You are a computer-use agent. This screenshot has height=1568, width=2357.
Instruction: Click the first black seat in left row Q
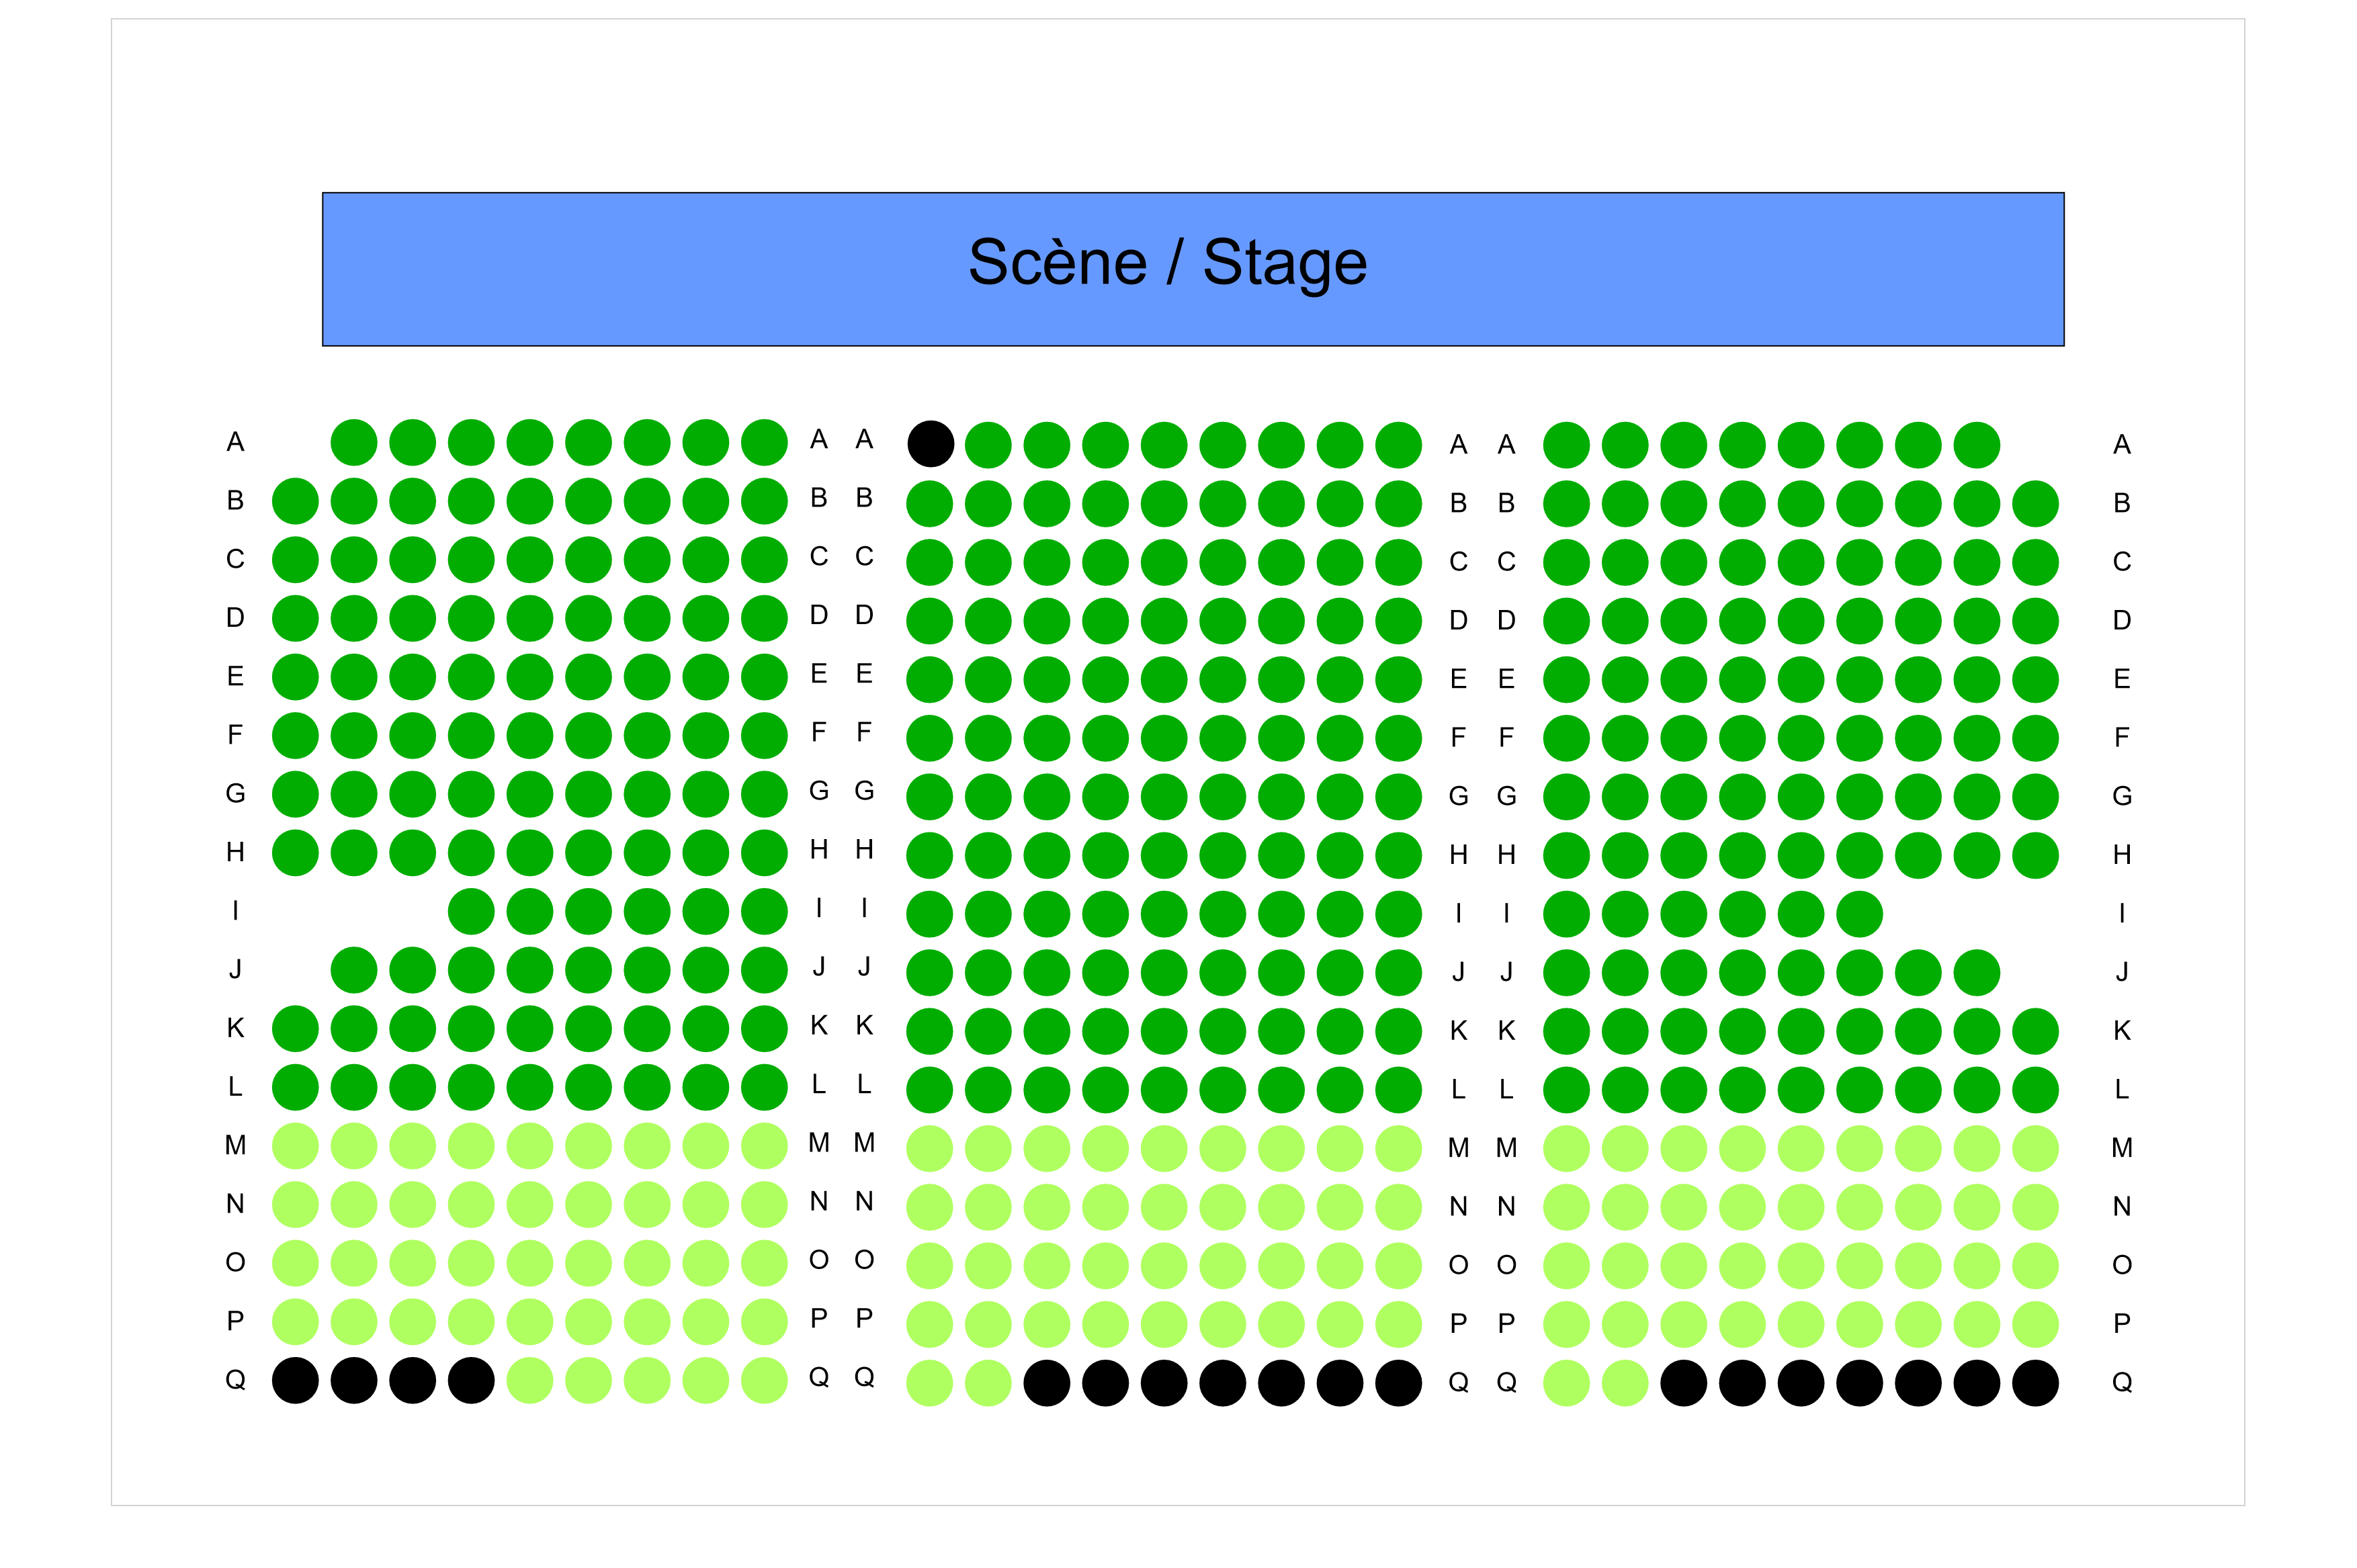295,1380
